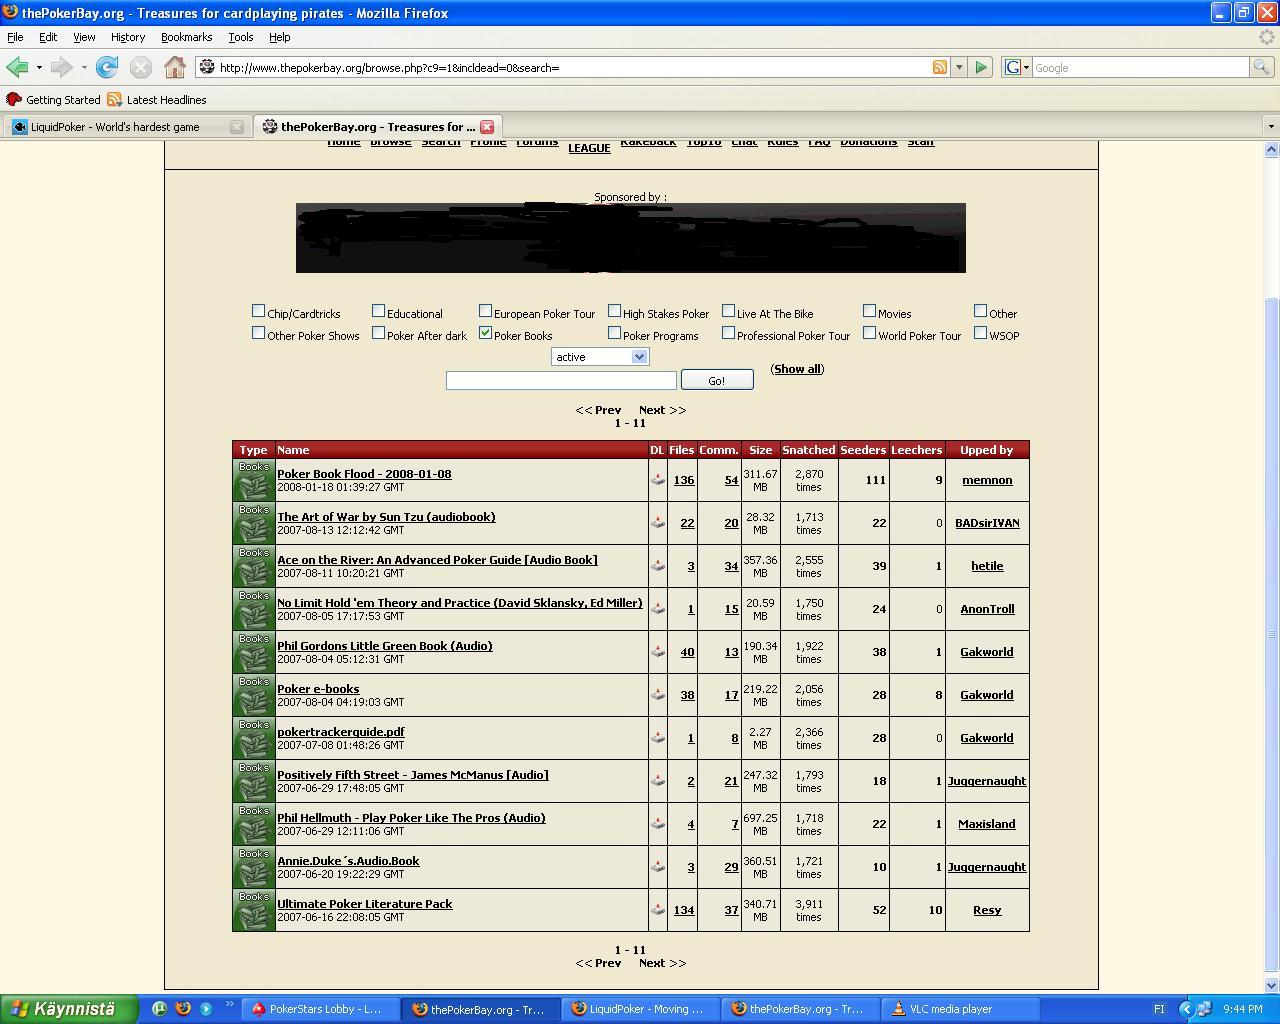The height and width of the screenshot is (1024, 1280).
Task: Click the vertical page scrollbar thumb
Action: 1272,634
